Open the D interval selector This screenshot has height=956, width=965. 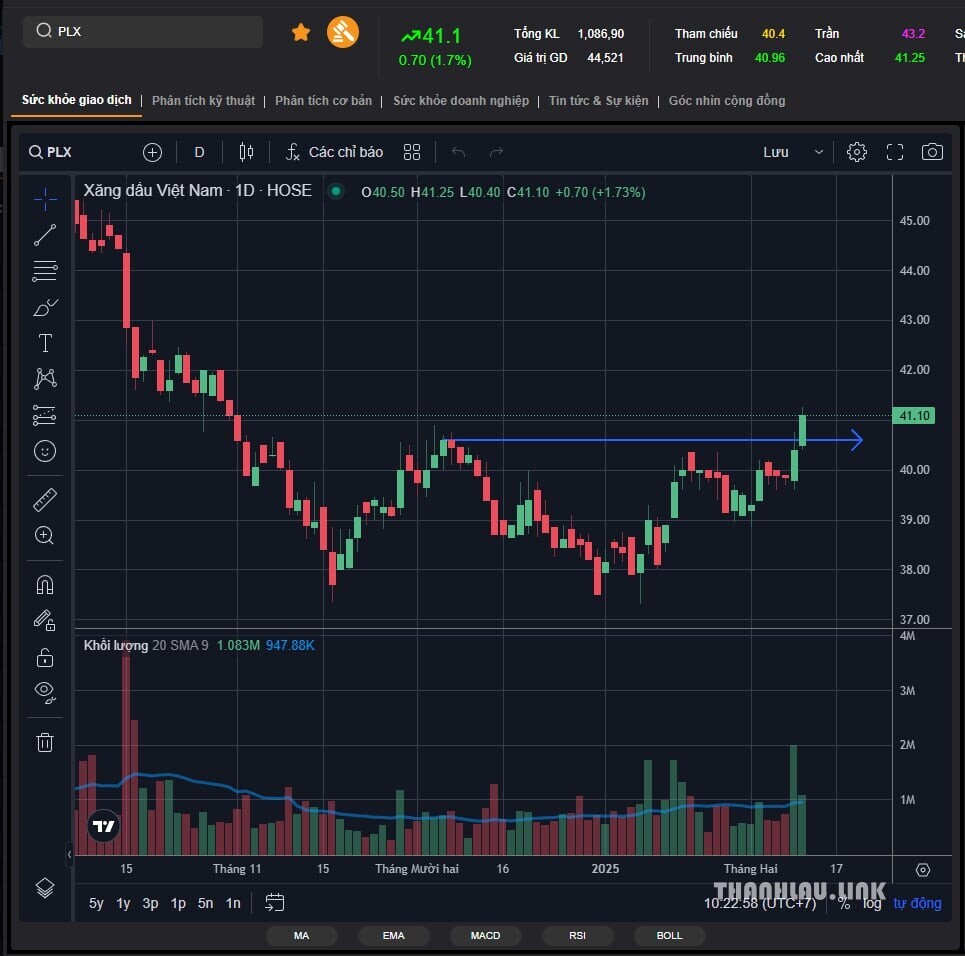199,152
